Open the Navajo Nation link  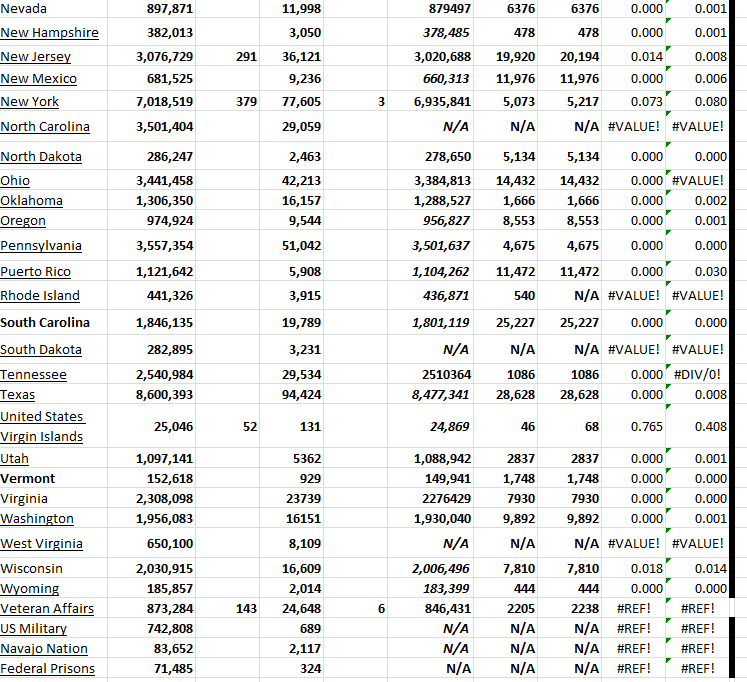click(44, 648)
